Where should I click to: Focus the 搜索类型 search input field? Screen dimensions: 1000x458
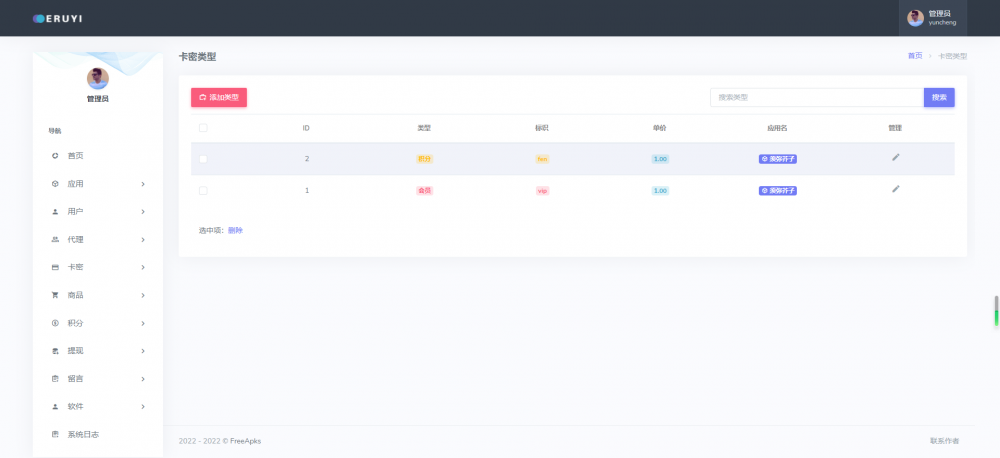coord(816,97)
